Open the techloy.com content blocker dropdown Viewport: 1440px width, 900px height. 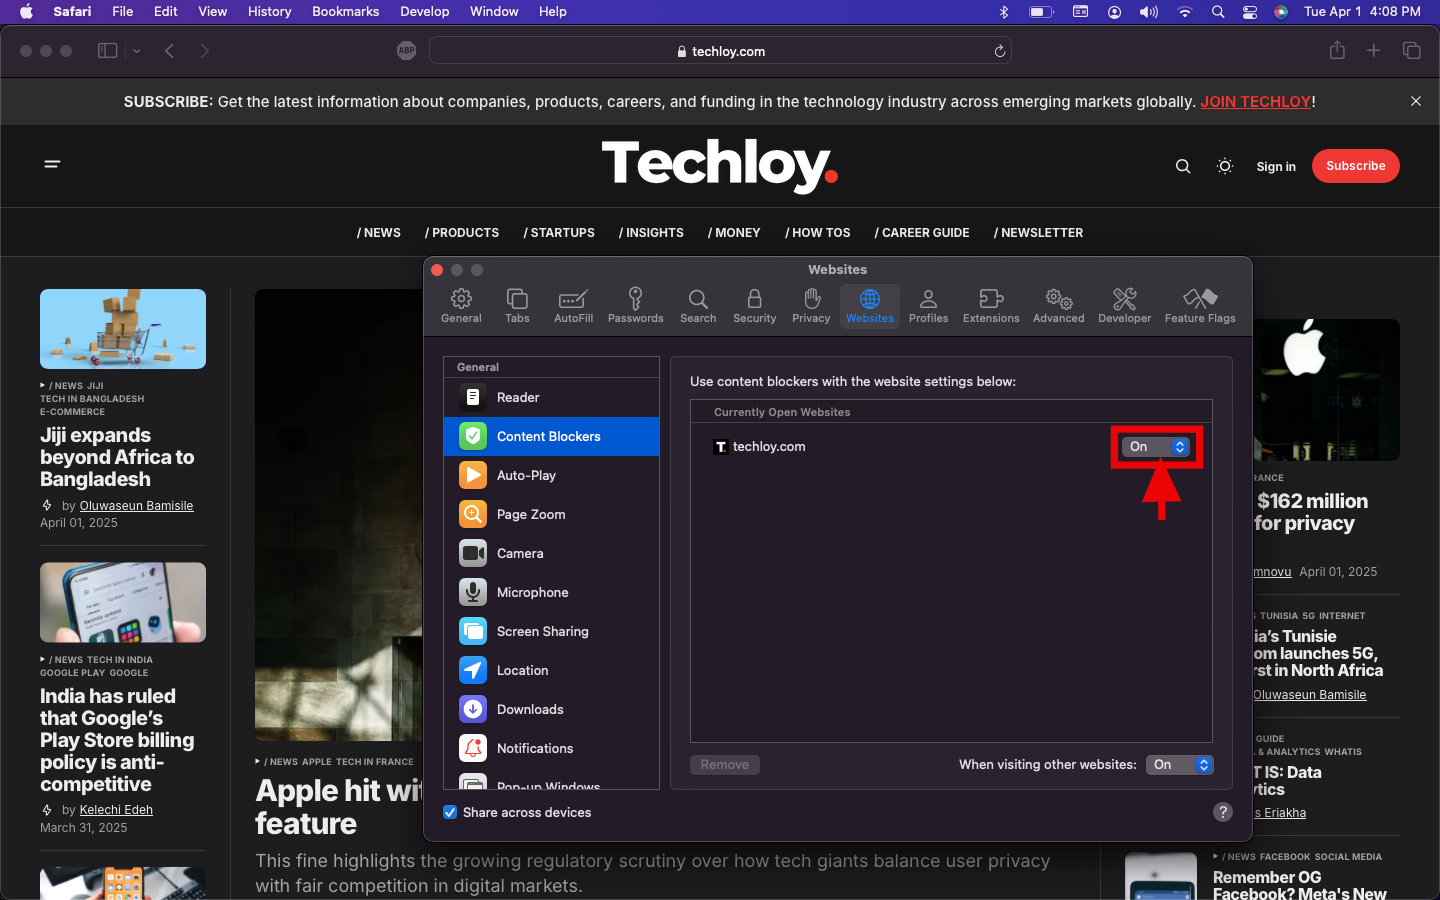click(1155, 447)
